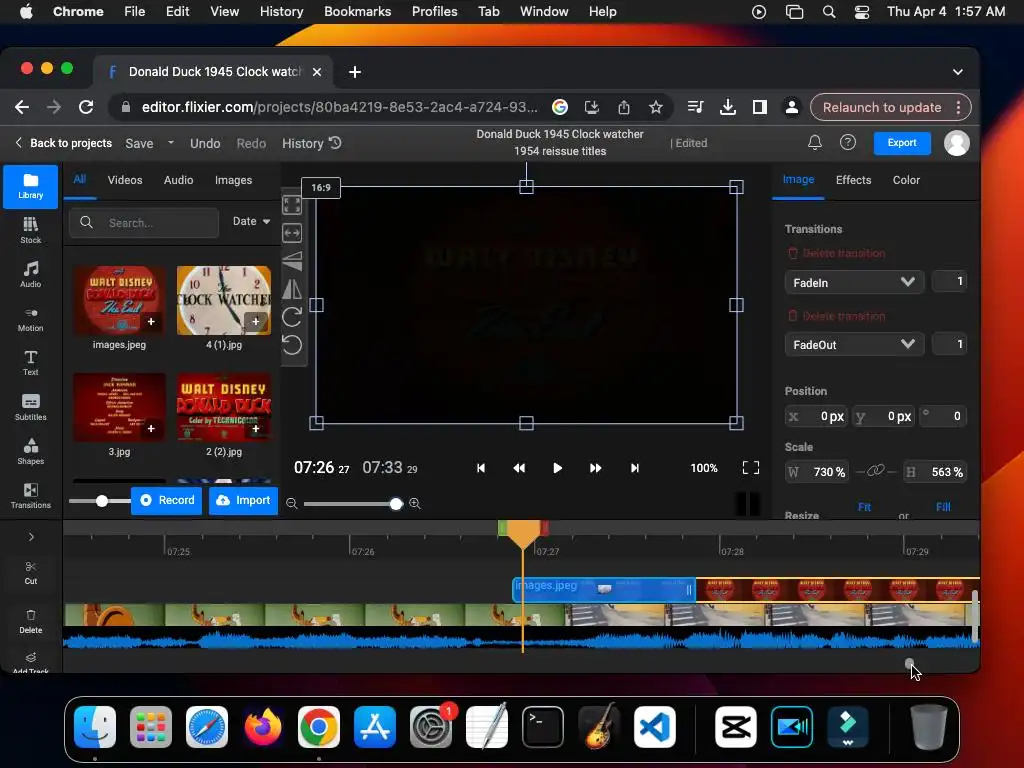Click the orange timeline playhead marker
Viewport: 1024px width, 768px height.
[x=523, y=534]
